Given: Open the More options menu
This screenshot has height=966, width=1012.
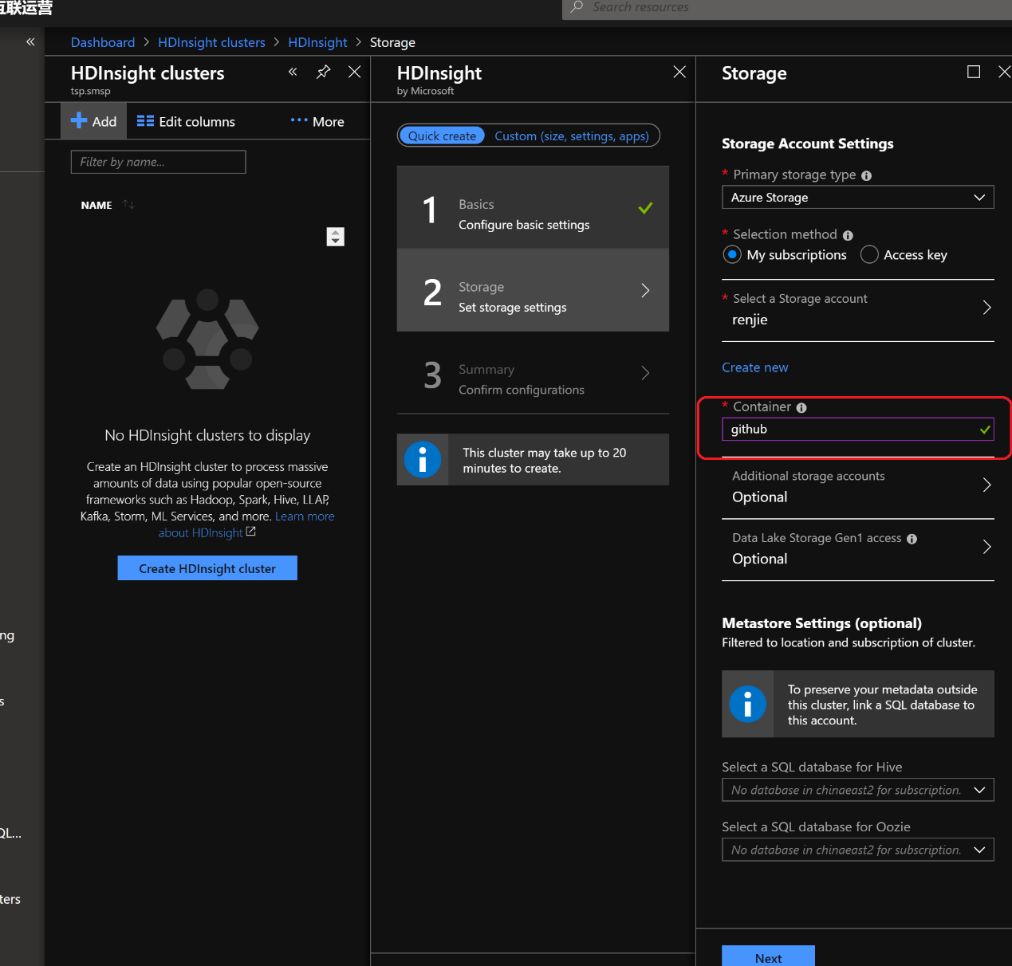Looking at the screenshot, I should click(x=317, y=121).
